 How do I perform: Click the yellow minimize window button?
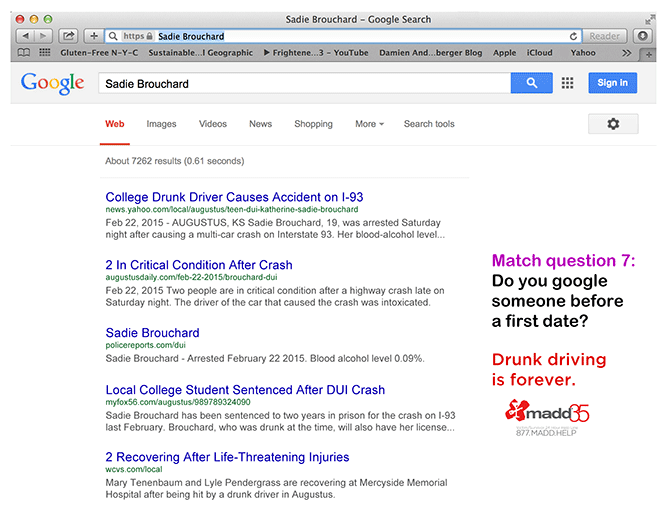(x=34, y=19)
